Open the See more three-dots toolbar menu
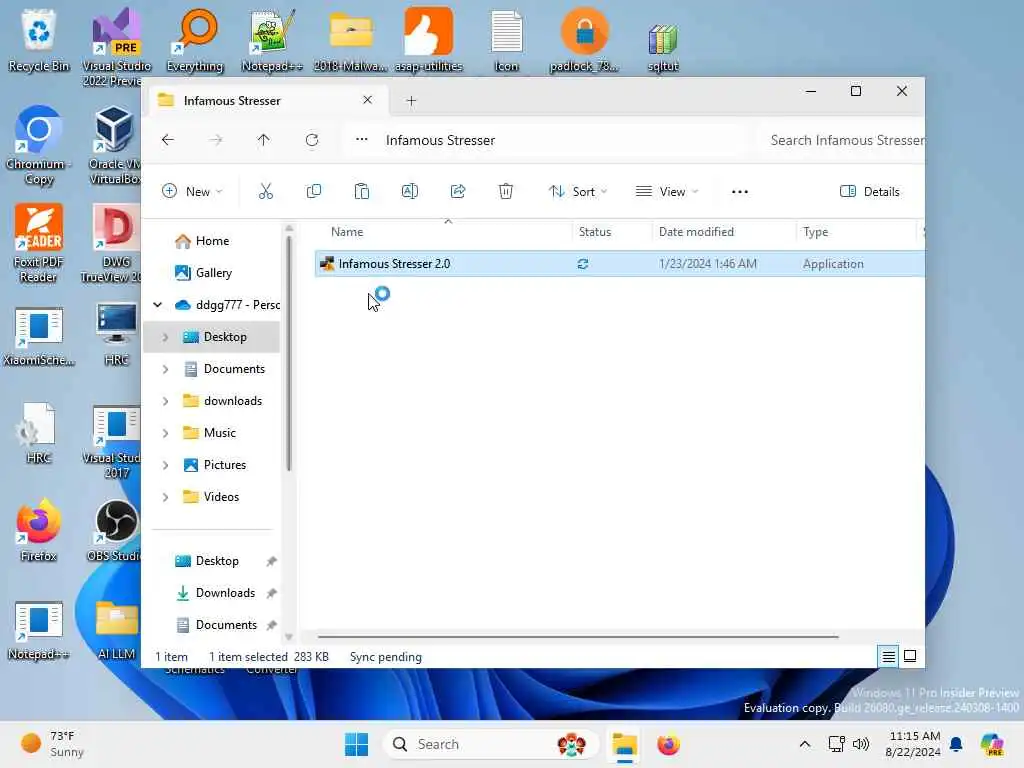This screenshot has width=1024, height=768. click(739, 191)
